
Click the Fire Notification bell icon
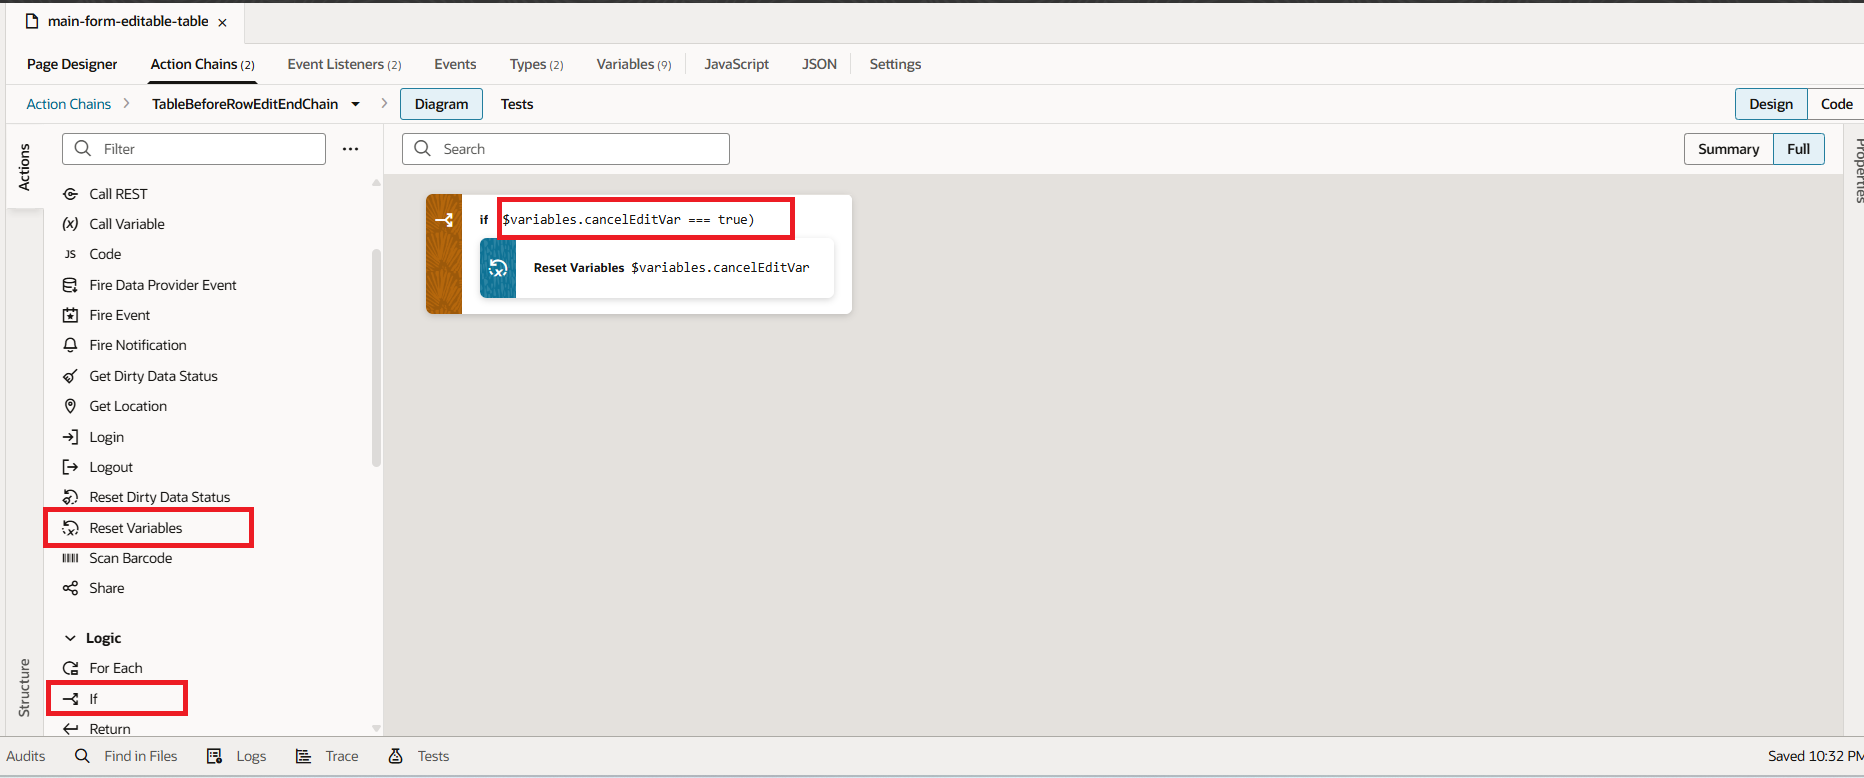pyautogui.click(x=70, y=345)
